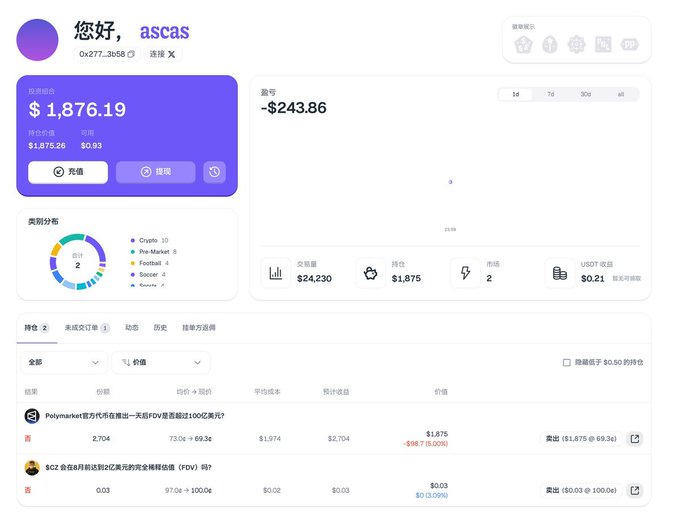Expand the 价值 sort dropdown
The image size is (680, 524).
(161, 362)
